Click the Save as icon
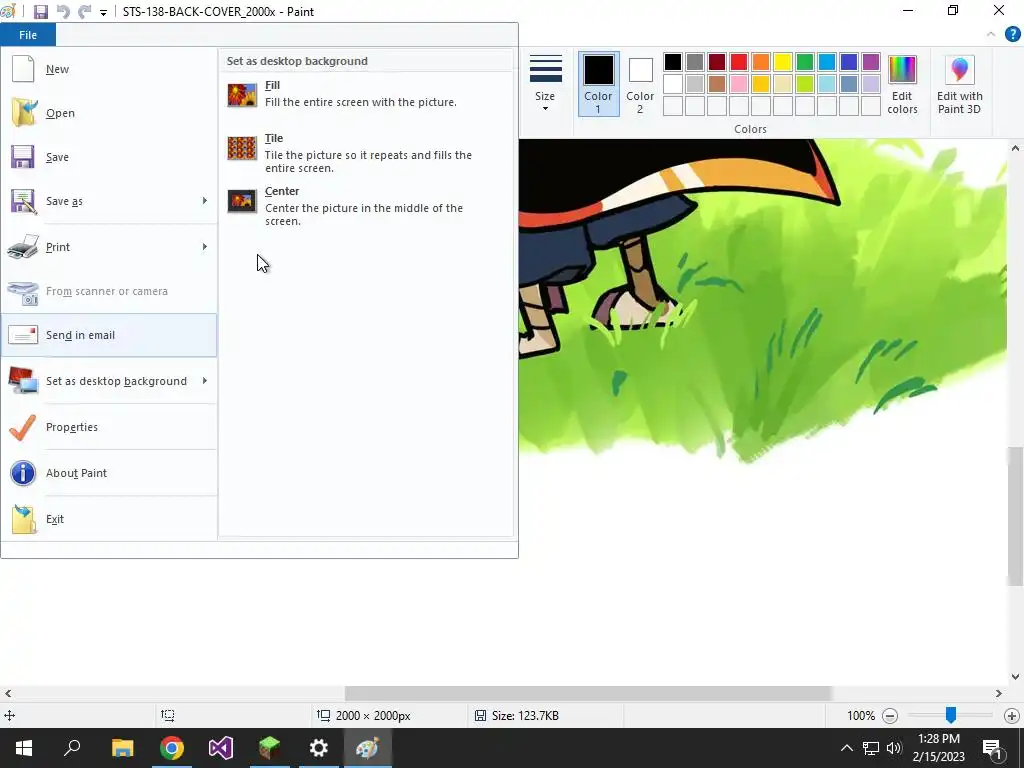The height and width of the screenshot is (768, 1024). point(23,201)
